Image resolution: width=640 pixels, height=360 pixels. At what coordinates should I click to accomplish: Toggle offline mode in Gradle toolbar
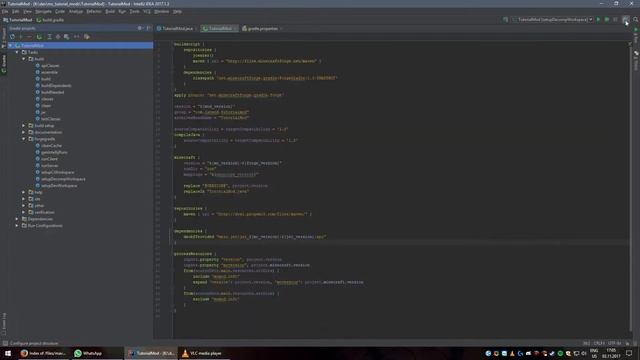click(76, 37)
